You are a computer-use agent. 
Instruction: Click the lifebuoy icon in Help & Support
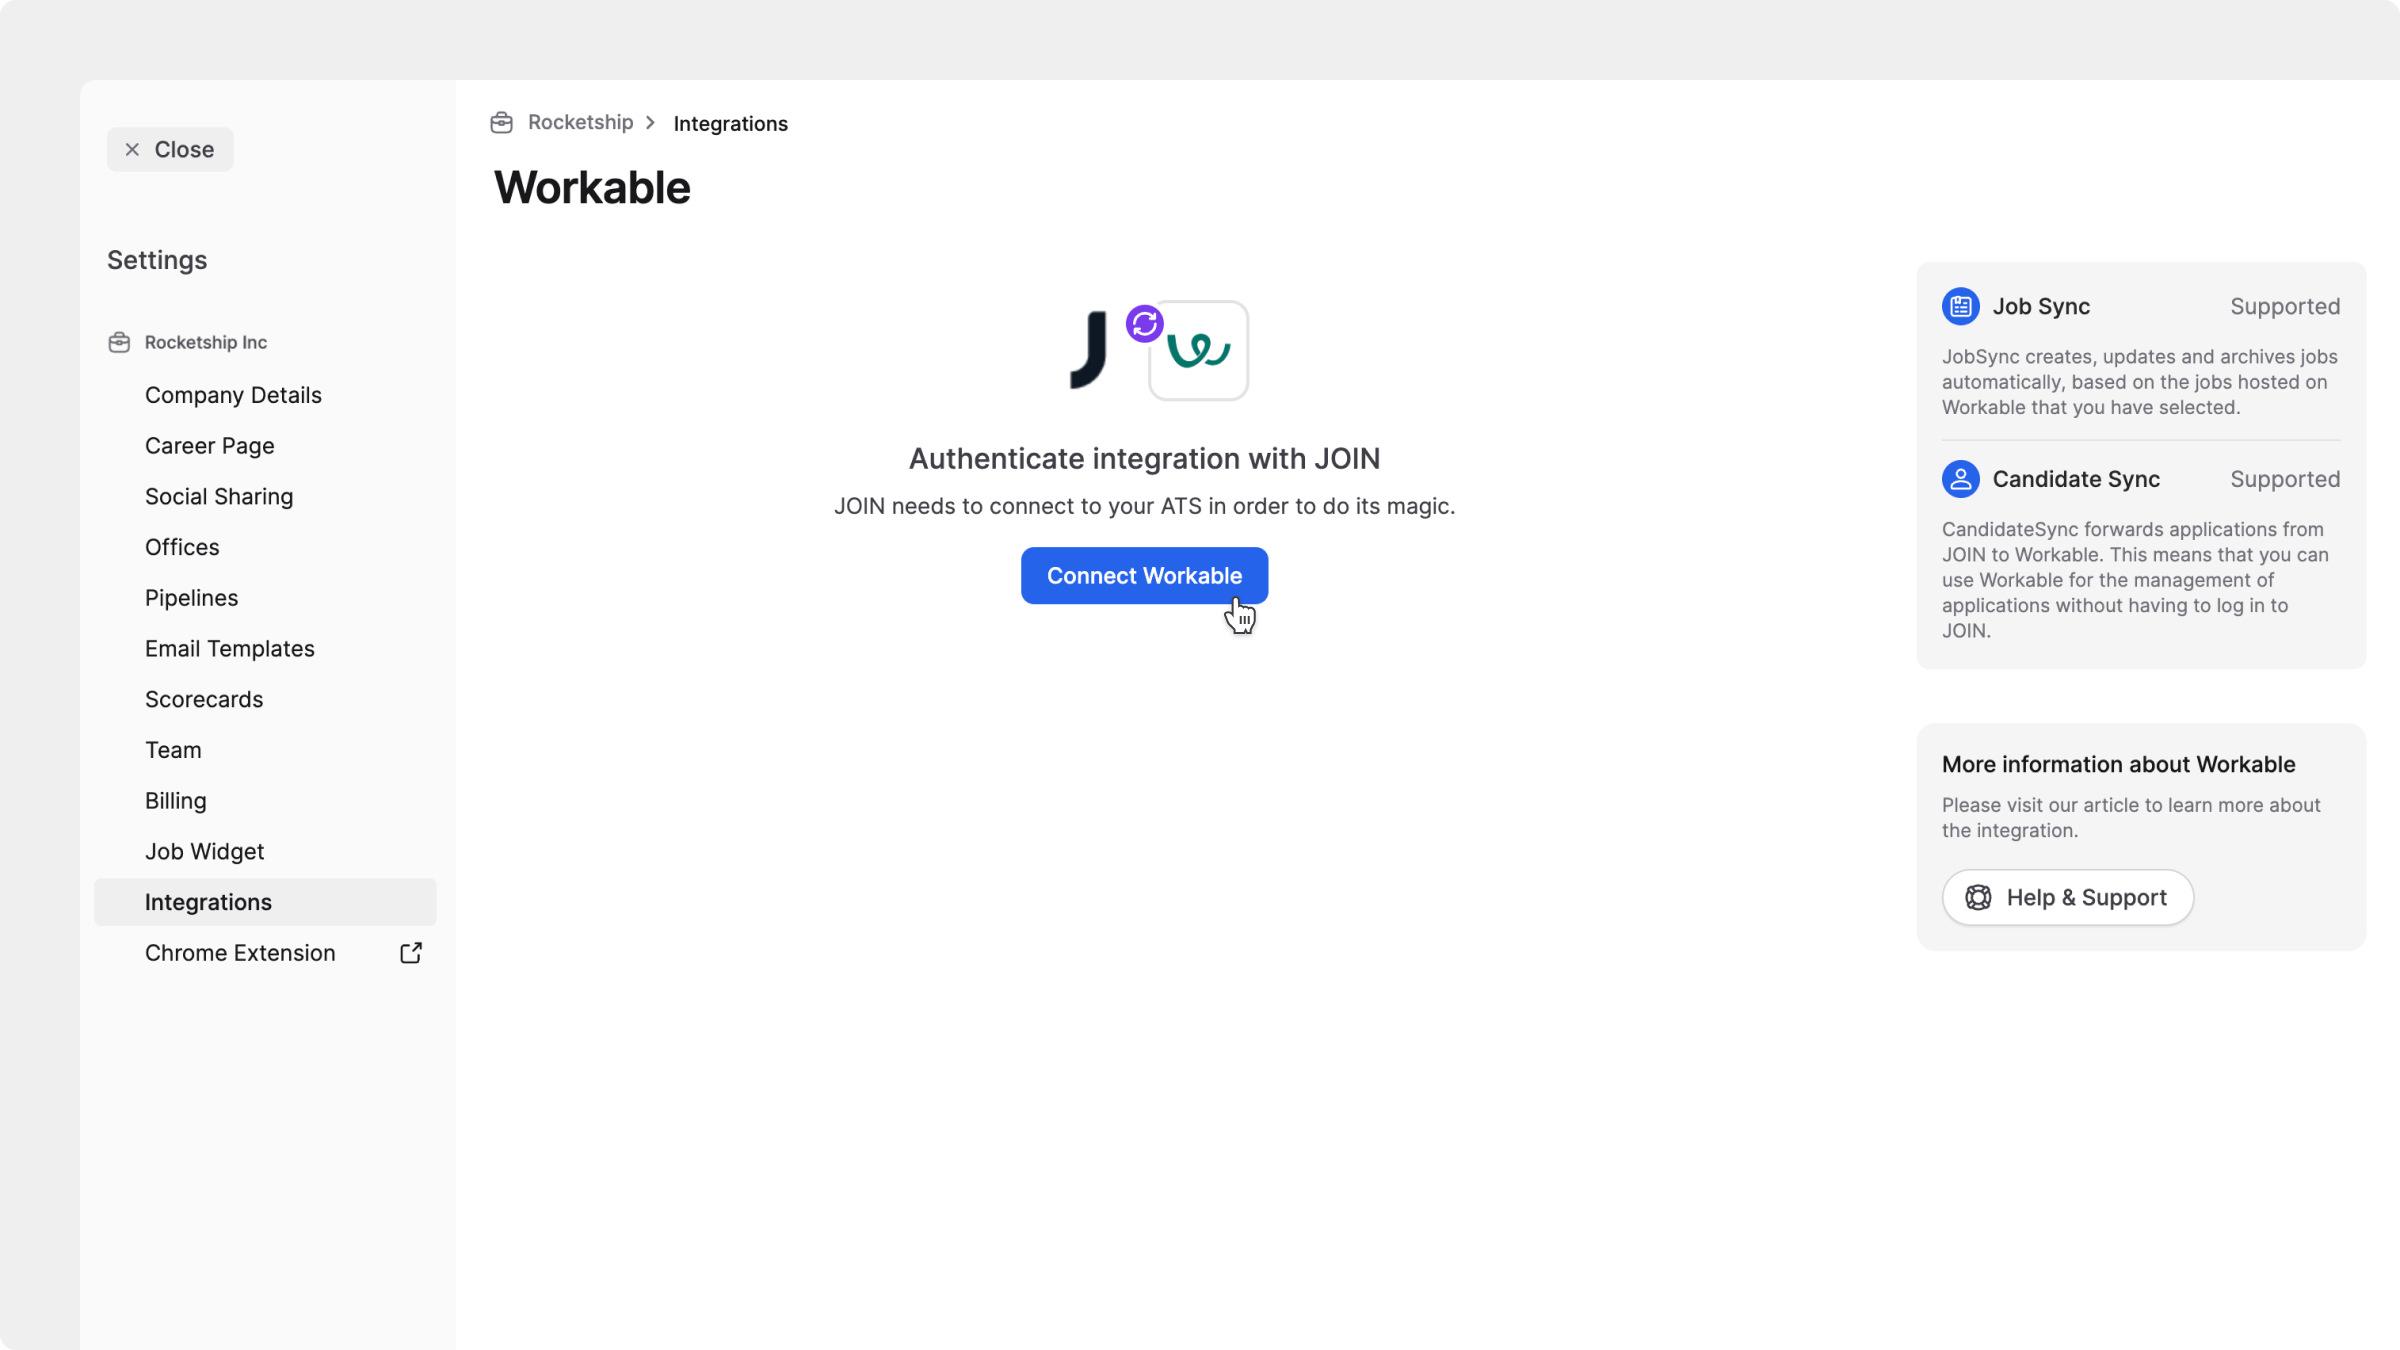pyautogui.click(x=1978, y=898)
